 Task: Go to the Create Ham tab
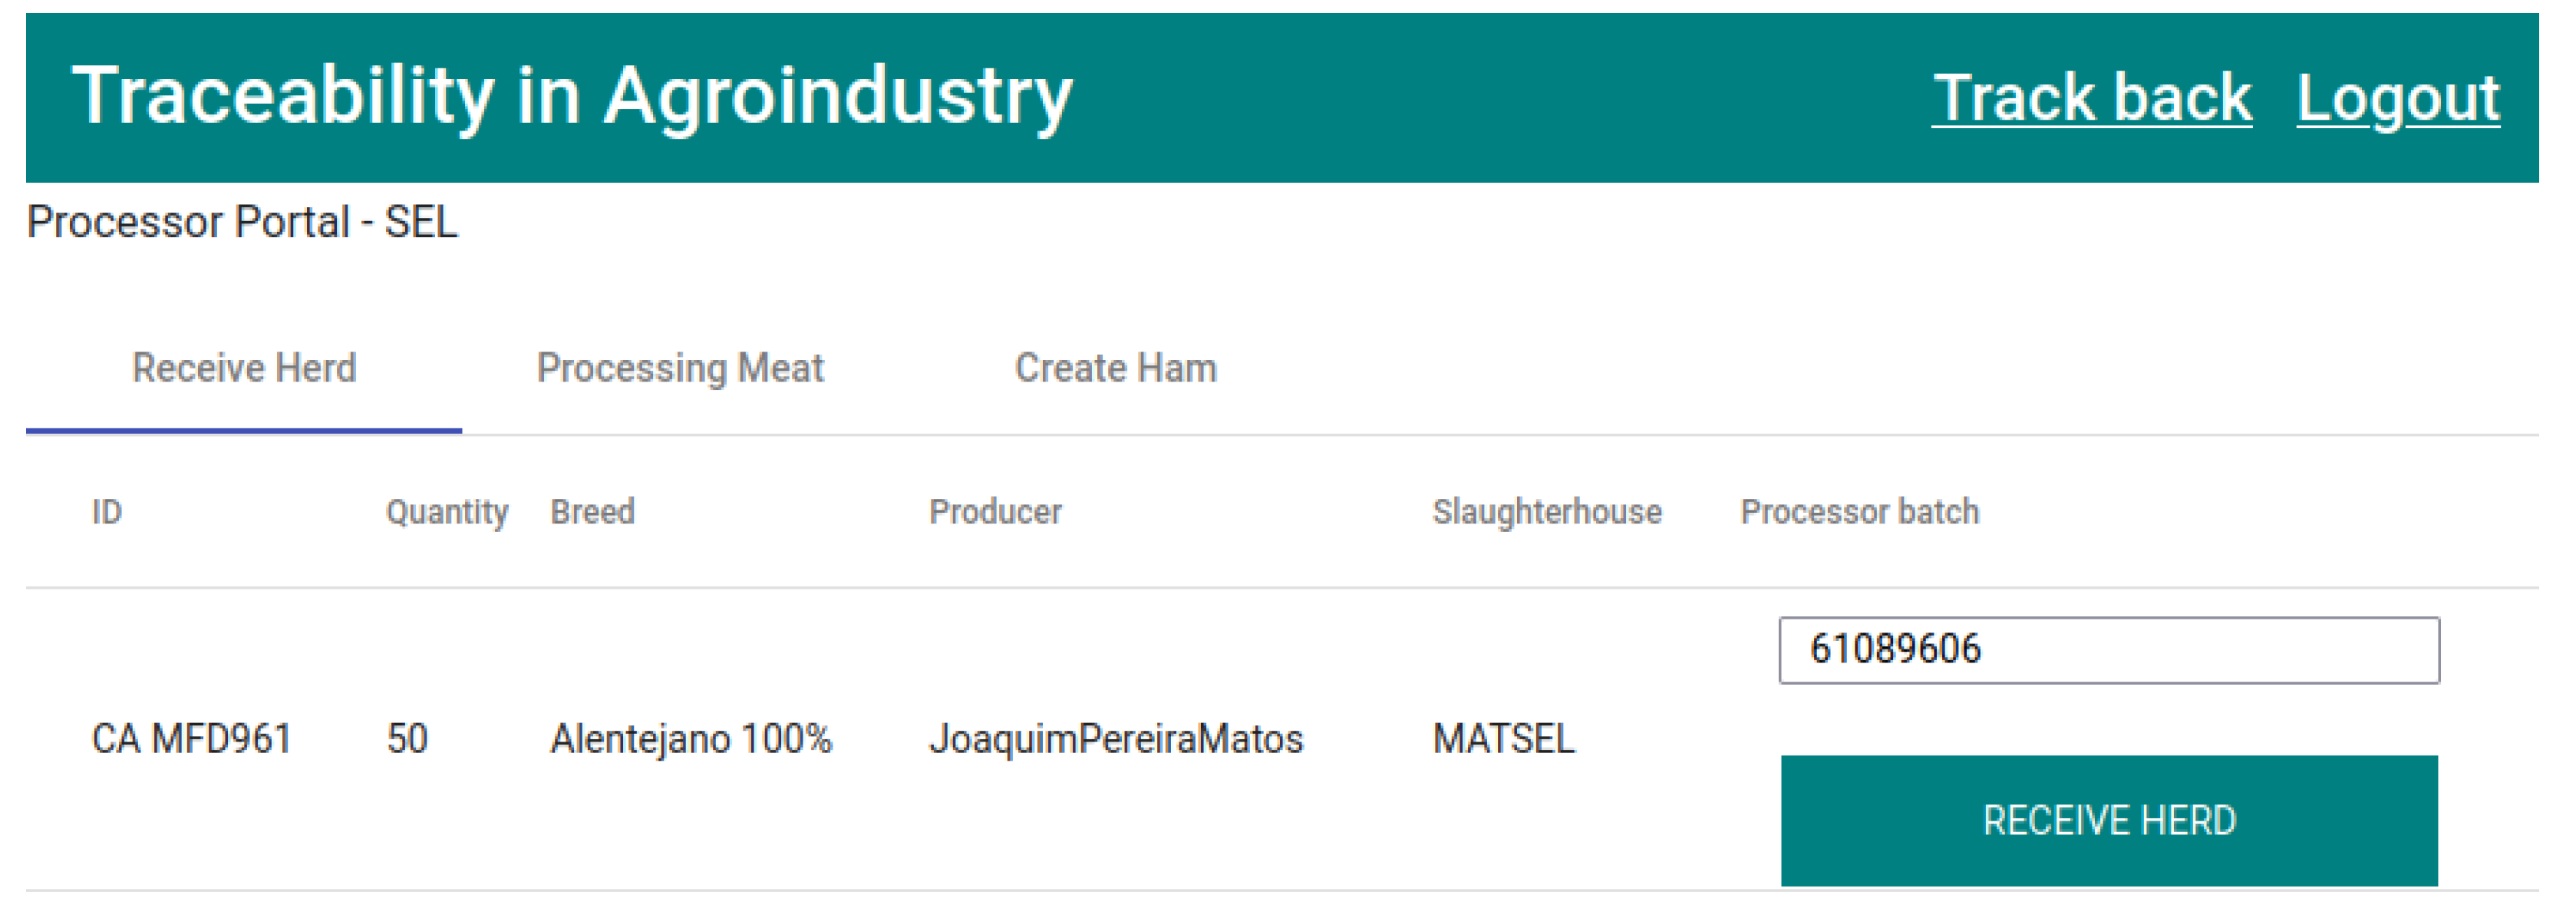click(x=1115, y=369)
